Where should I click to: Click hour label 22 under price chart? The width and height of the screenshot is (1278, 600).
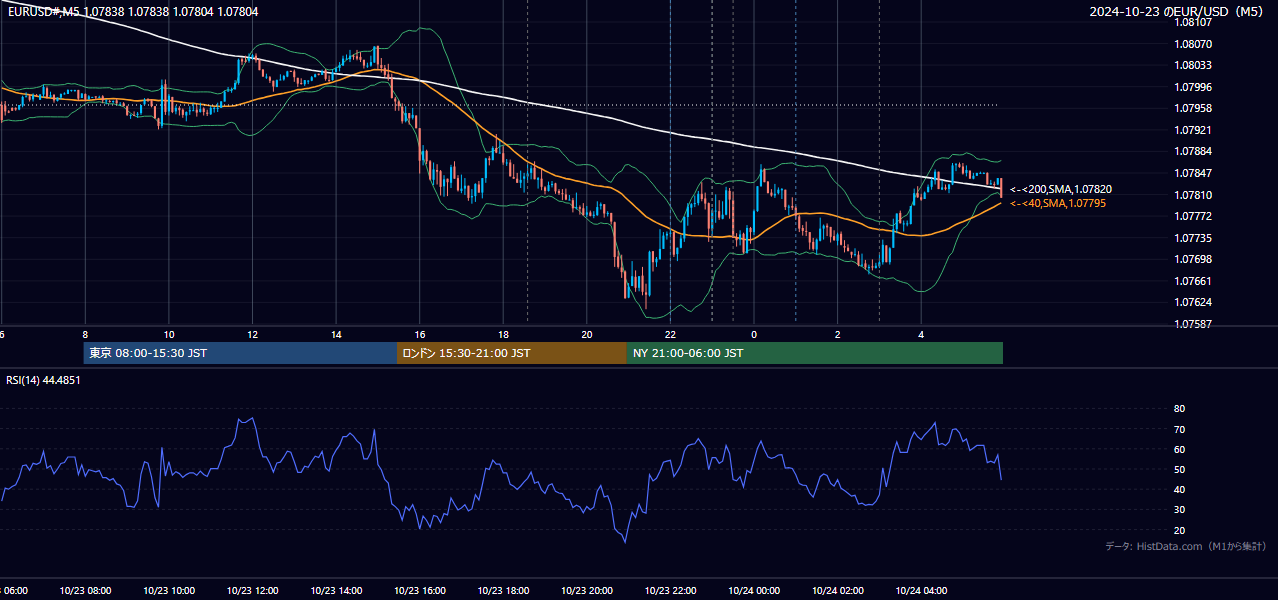670,334
